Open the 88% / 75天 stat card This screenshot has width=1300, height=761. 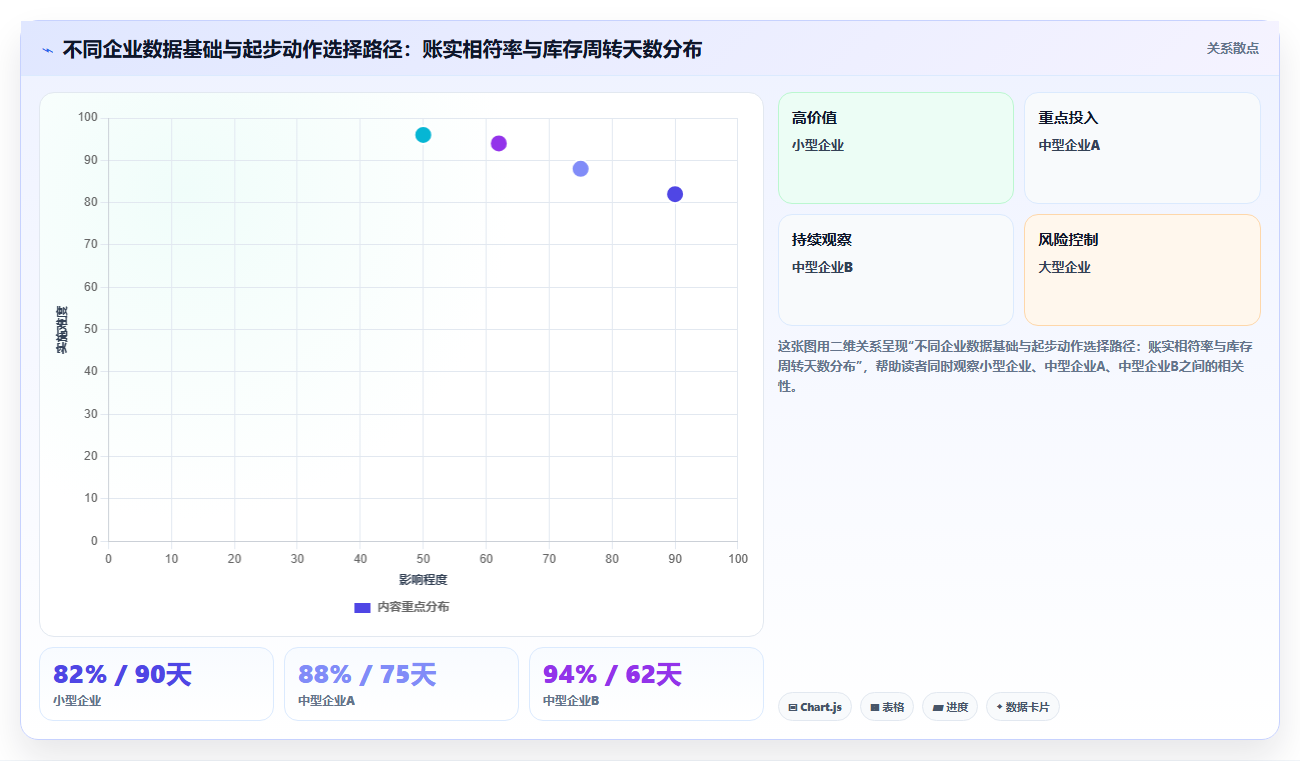(x=401, y=684)
